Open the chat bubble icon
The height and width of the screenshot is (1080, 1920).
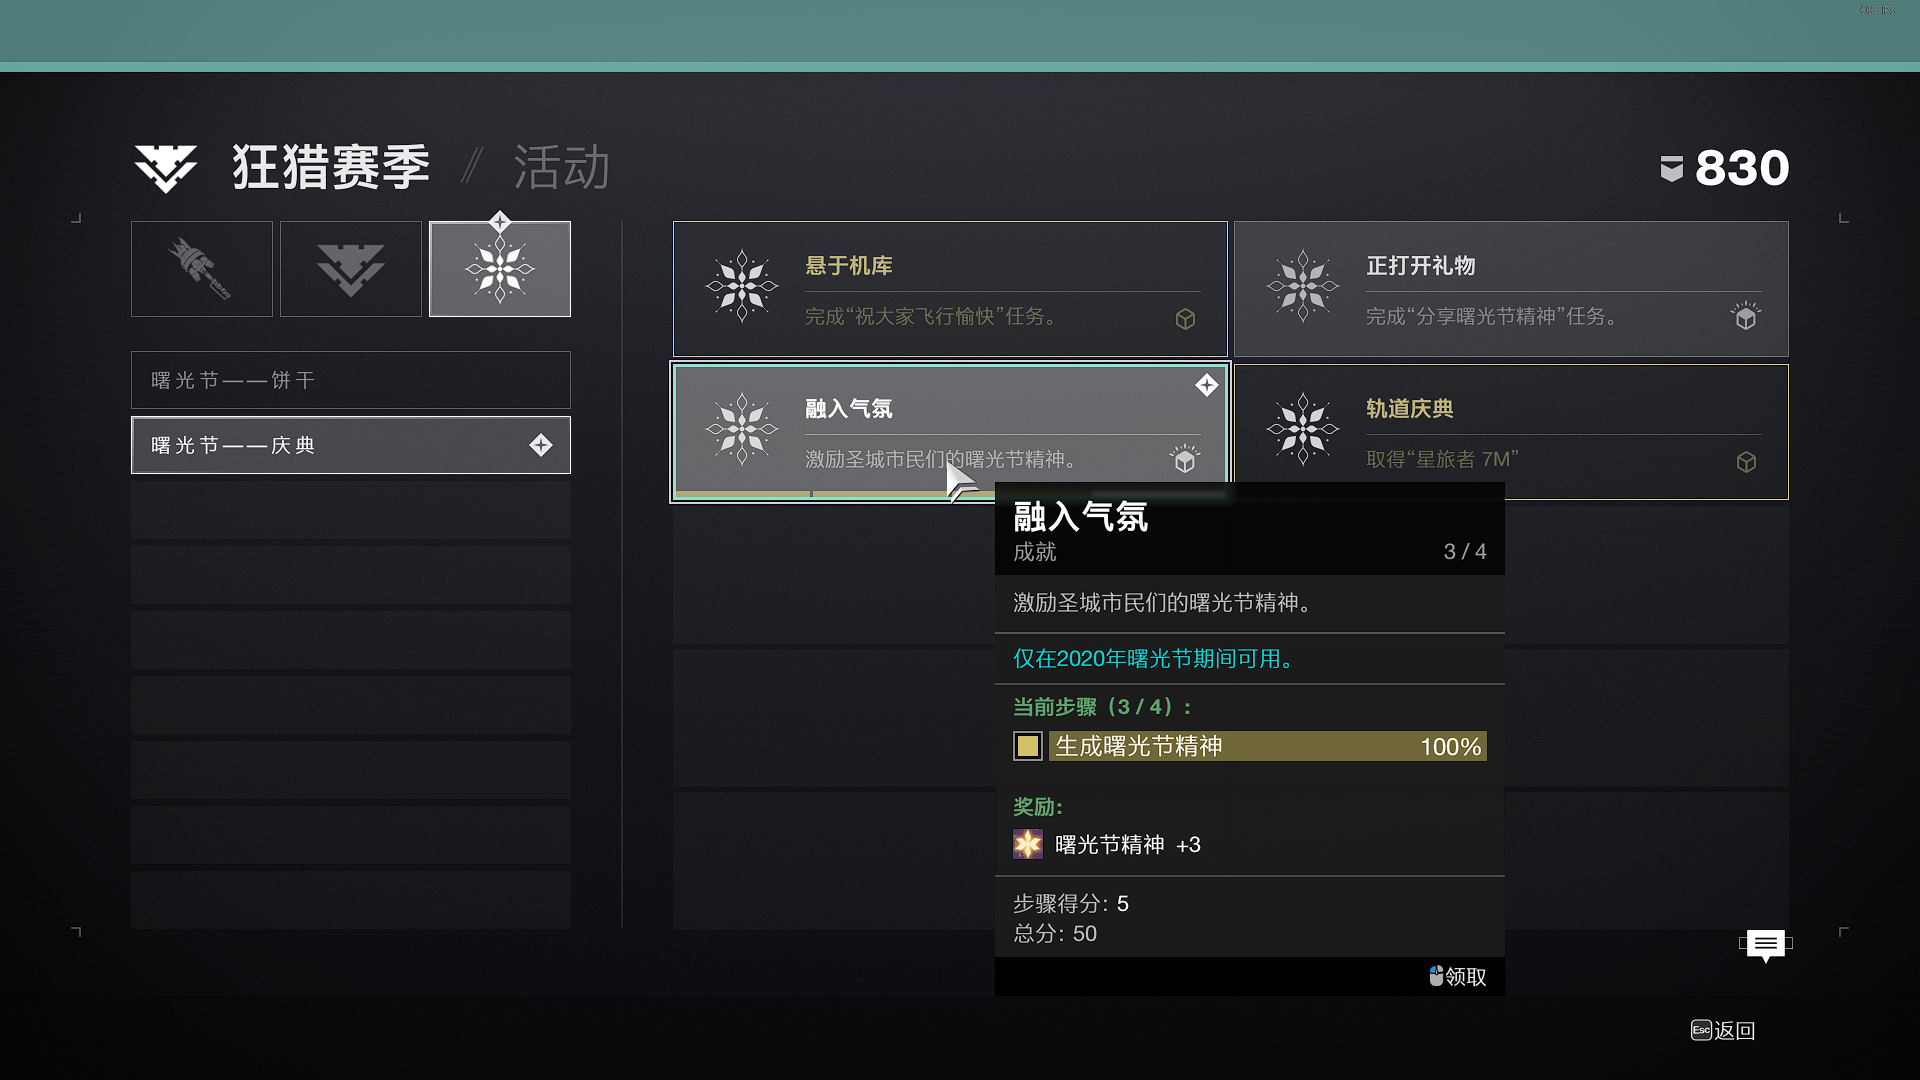(1766, 944)
